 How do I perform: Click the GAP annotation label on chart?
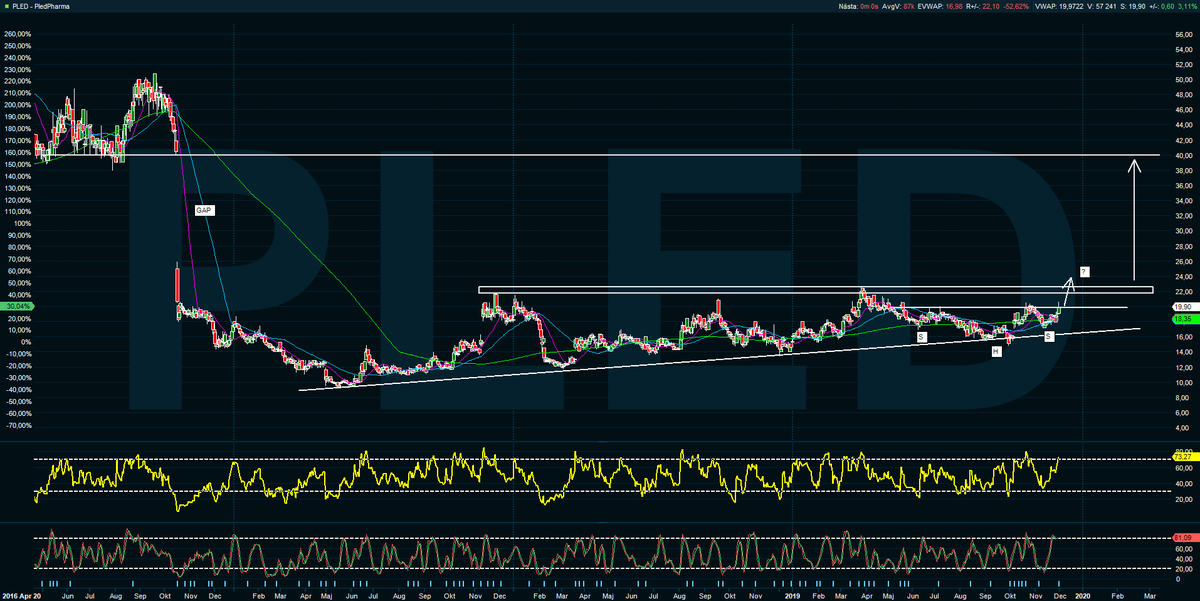(x=206, y=211)
